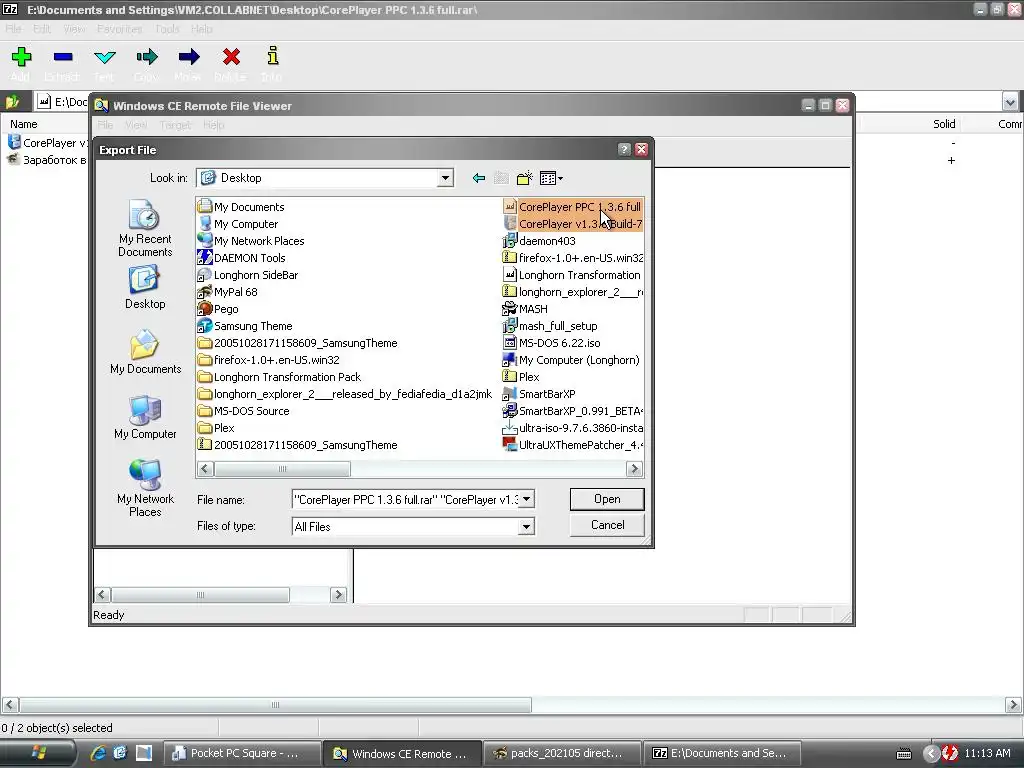Open the Look in dropdown

point(445,178)
